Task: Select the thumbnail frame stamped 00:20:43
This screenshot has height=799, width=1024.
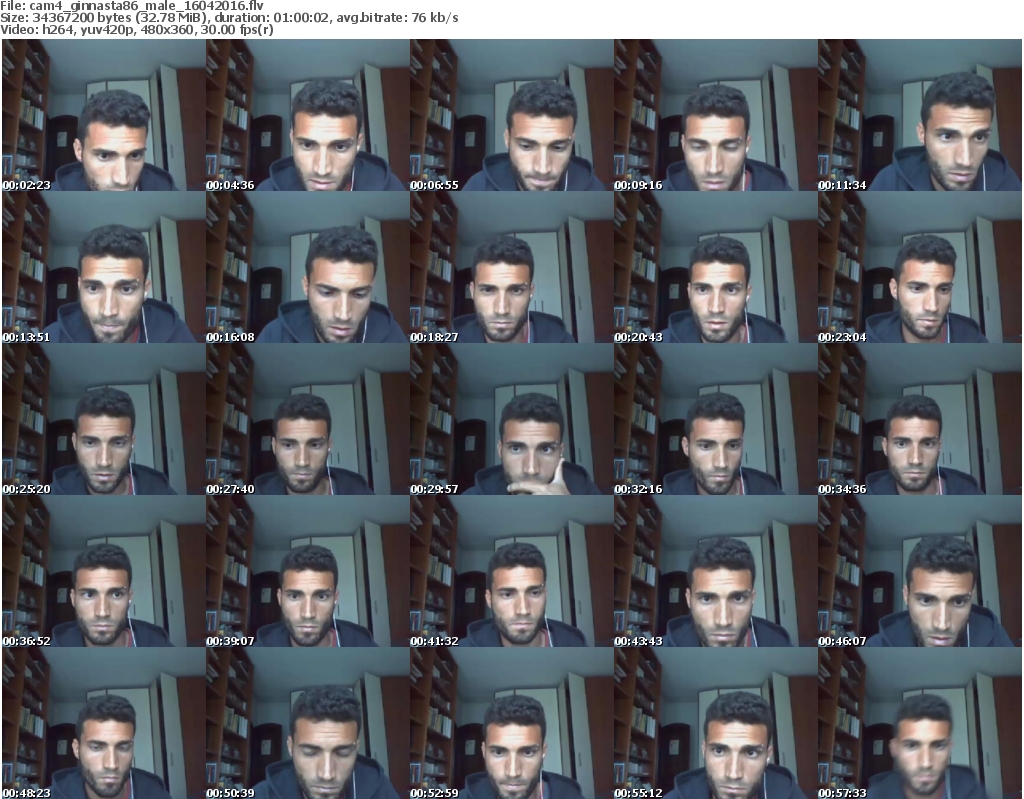Action: tap(715, 267)
